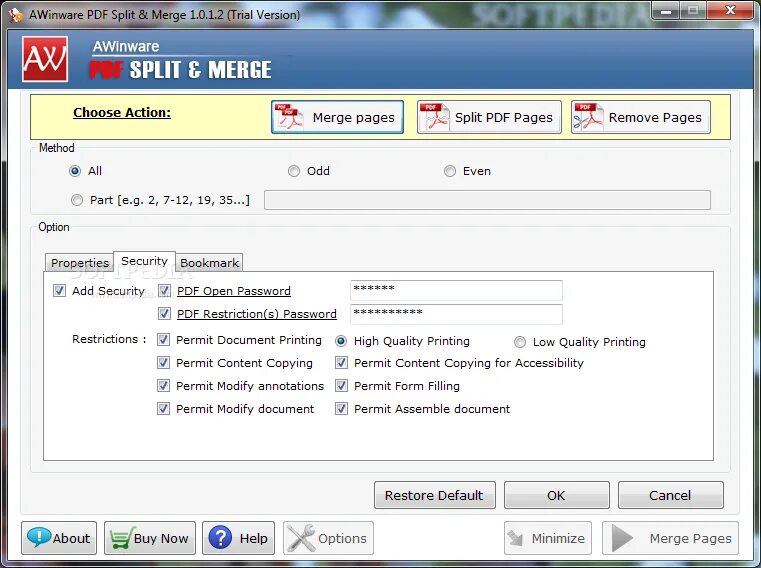Switch to the Properties tab

coord(80,263)
